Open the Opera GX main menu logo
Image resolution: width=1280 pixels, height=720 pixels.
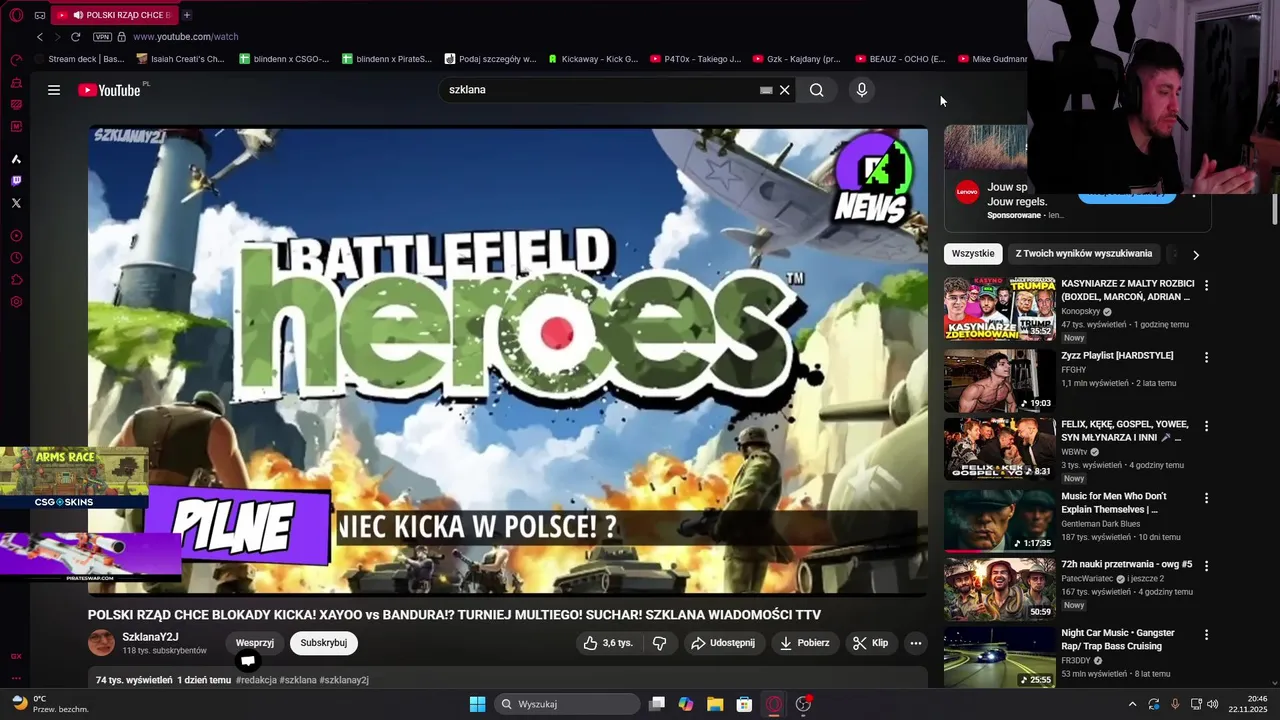16,15
